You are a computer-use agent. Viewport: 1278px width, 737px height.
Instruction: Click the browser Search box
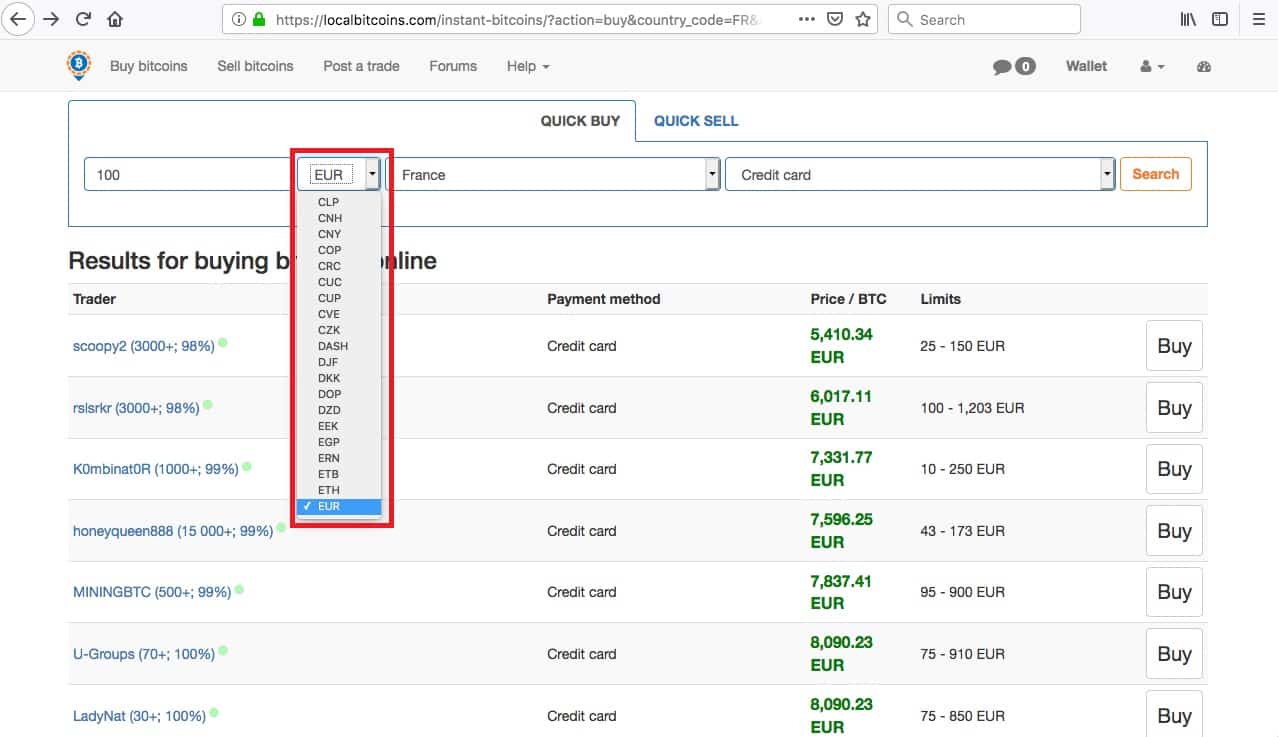tap(984, 19)
